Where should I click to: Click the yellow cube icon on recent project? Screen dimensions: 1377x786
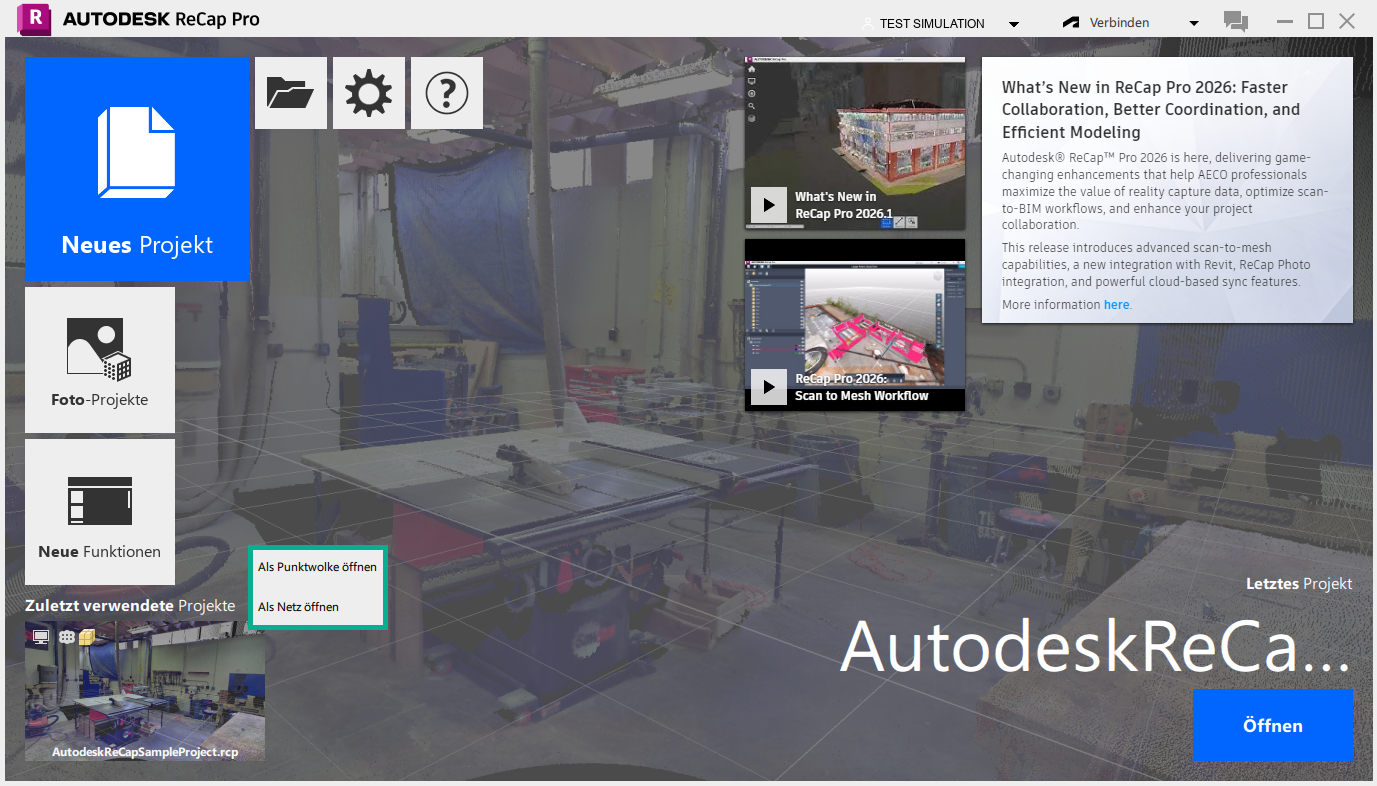(x=87, y=636)
